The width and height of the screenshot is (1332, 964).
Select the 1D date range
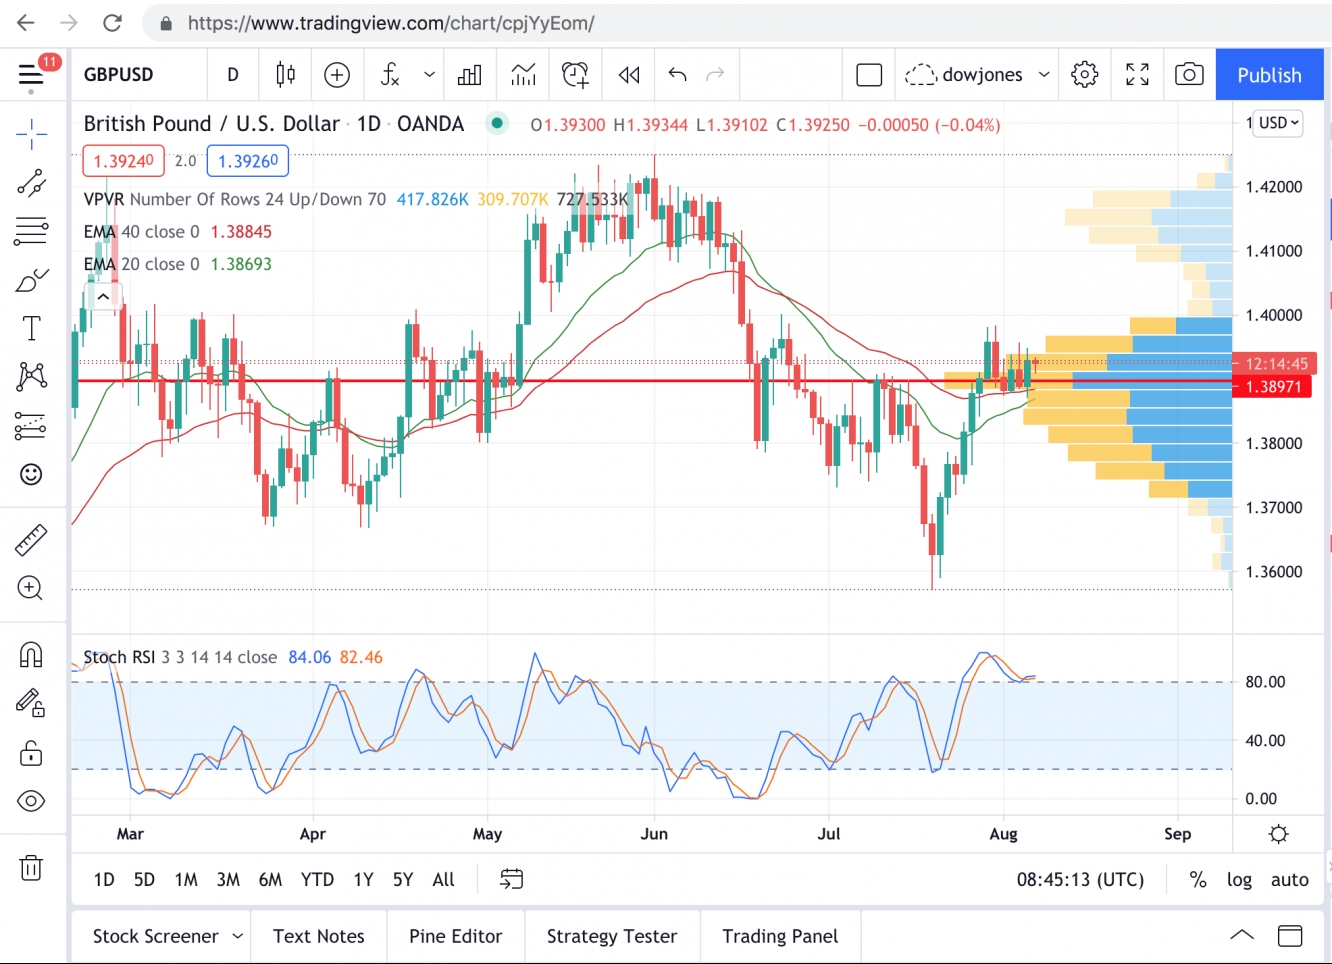(x=104, y=880)
